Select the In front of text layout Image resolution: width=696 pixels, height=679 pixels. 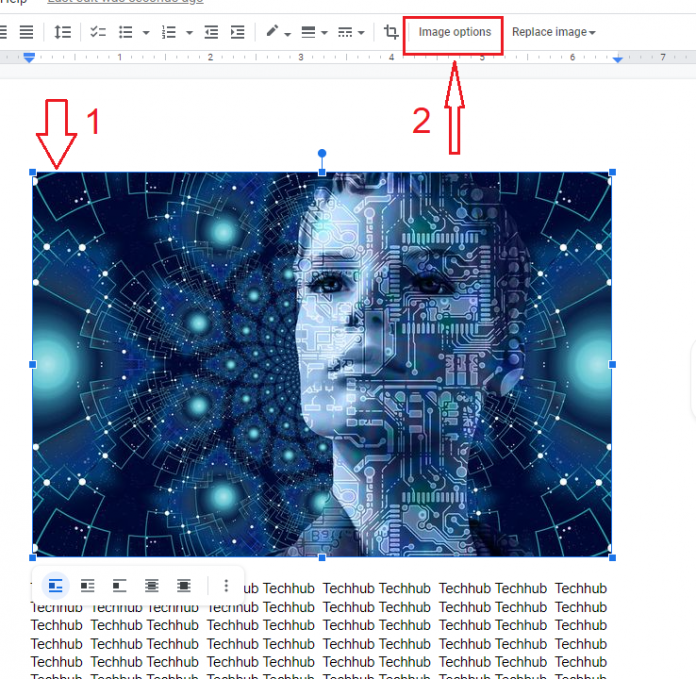coord(184,585)
